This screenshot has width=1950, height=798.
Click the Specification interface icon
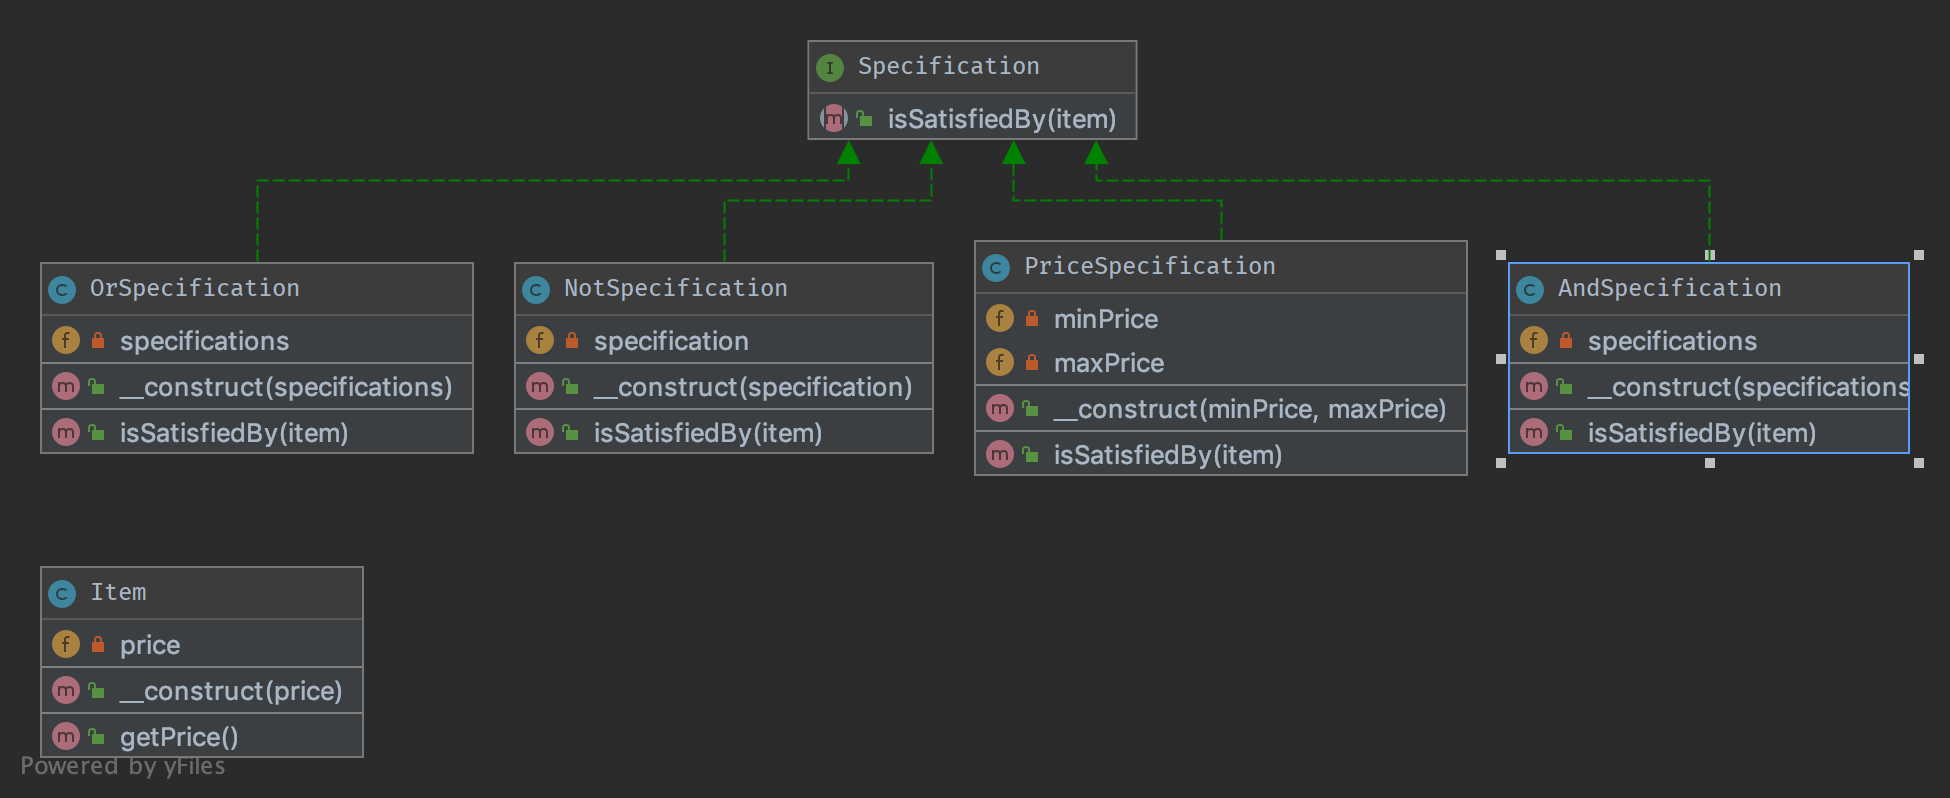pos(829,68)
